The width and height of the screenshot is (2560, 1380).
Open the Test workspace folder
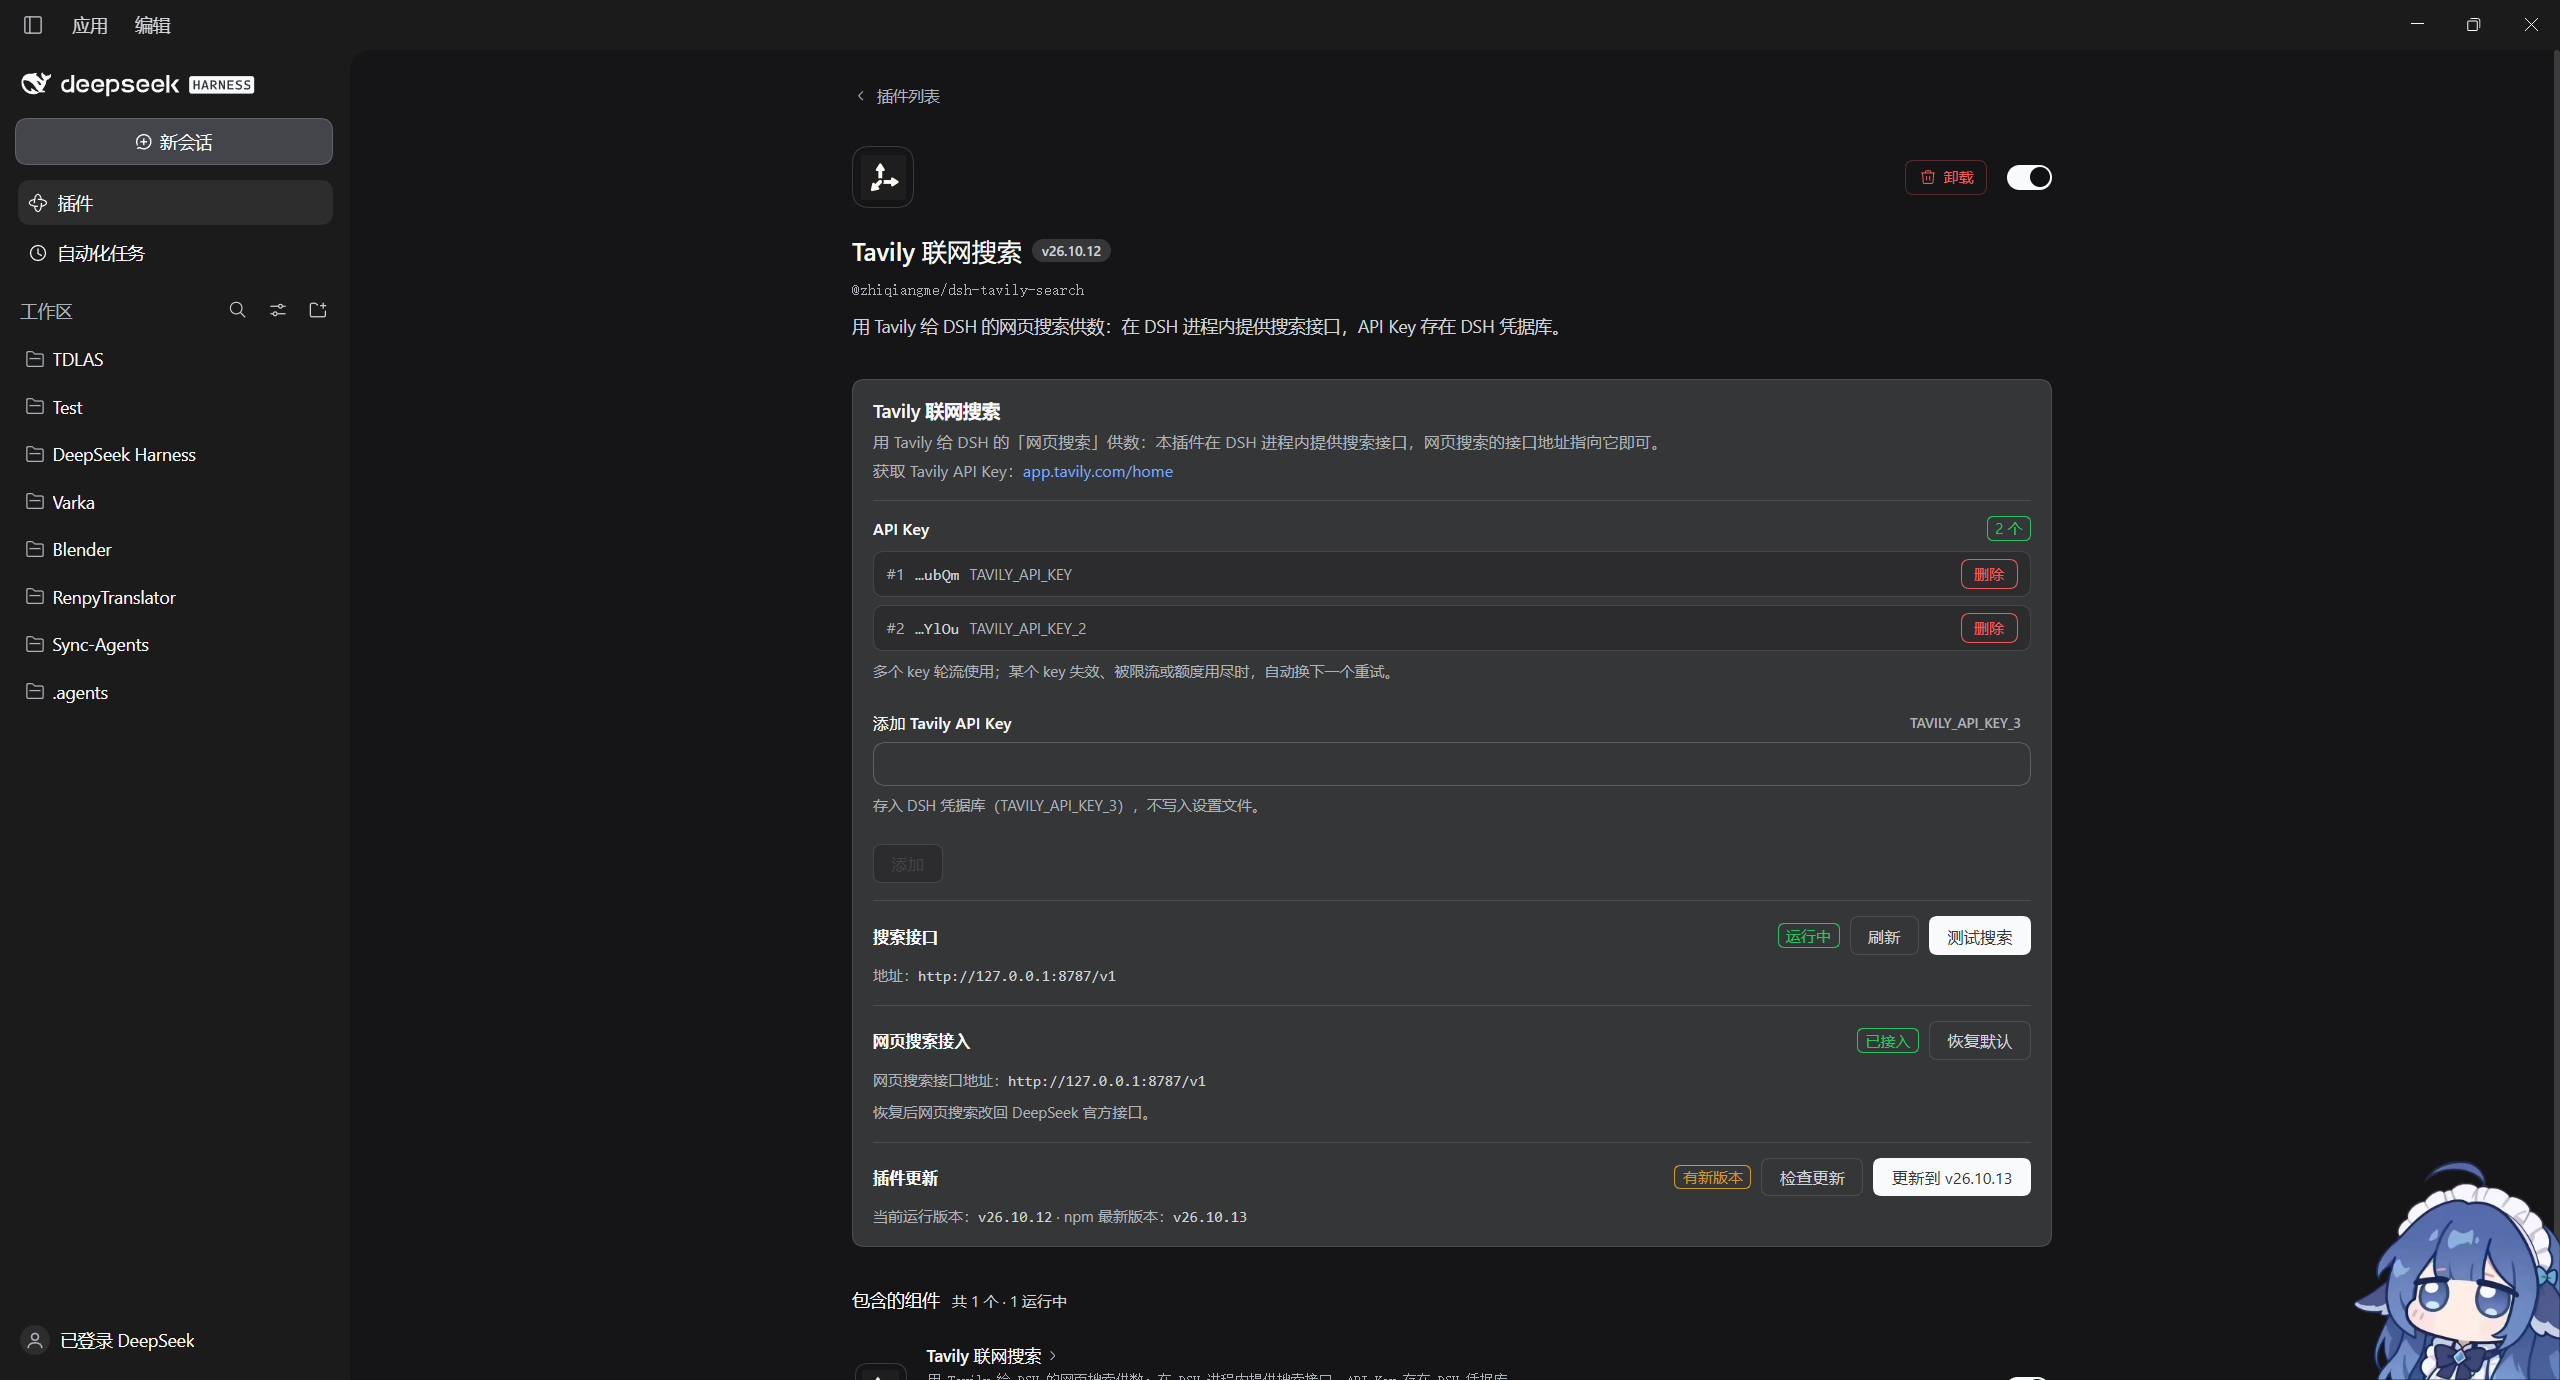point(174,407)
